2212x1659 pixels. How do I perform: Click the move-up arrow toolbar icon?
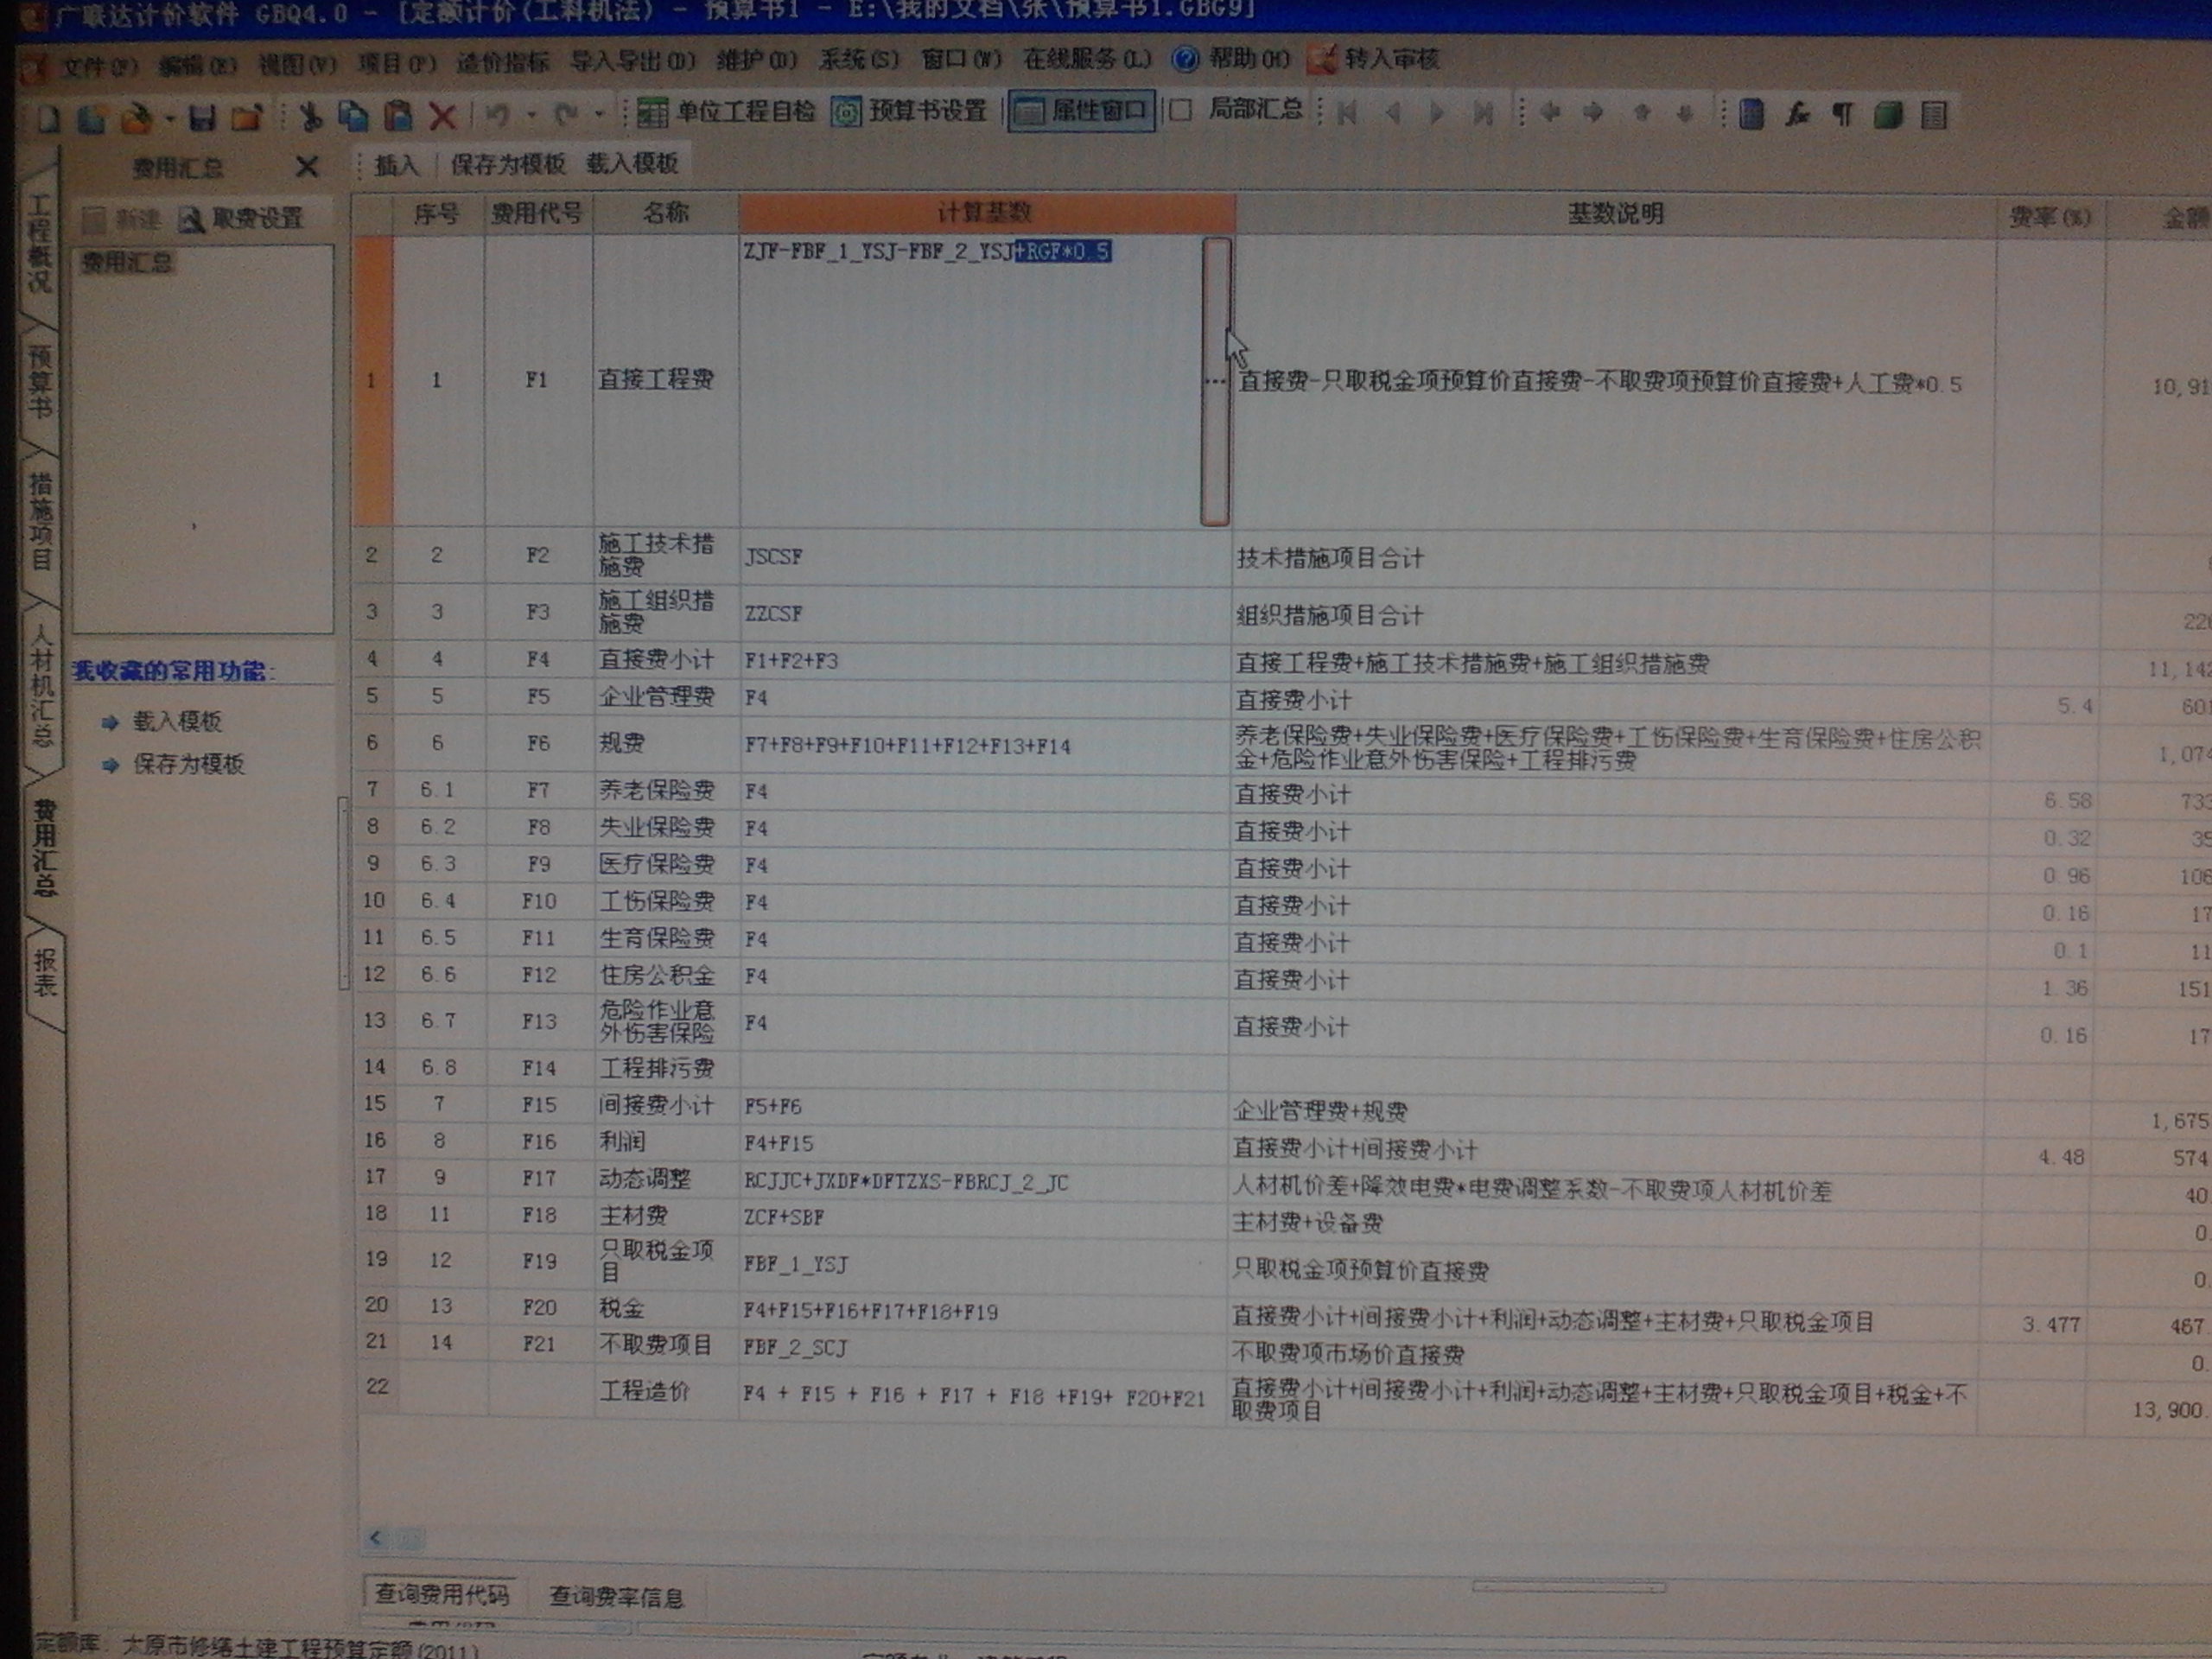tap(1642, 113)
